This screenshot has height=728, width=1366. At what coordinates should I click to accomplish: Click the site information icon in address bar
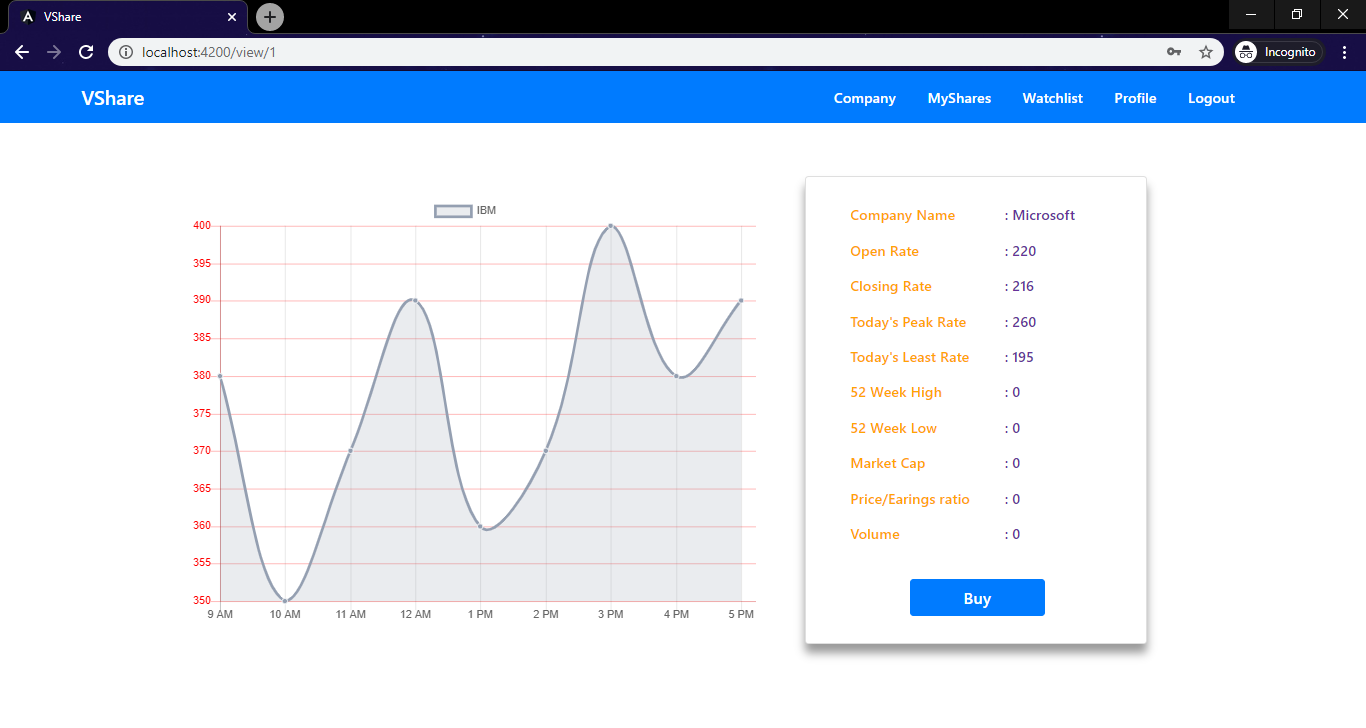click(126, 52)
